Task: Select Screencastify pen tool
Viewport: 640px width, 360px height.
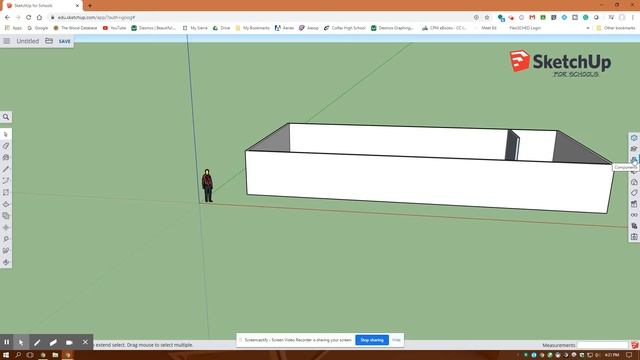Action: pos(37,342)
